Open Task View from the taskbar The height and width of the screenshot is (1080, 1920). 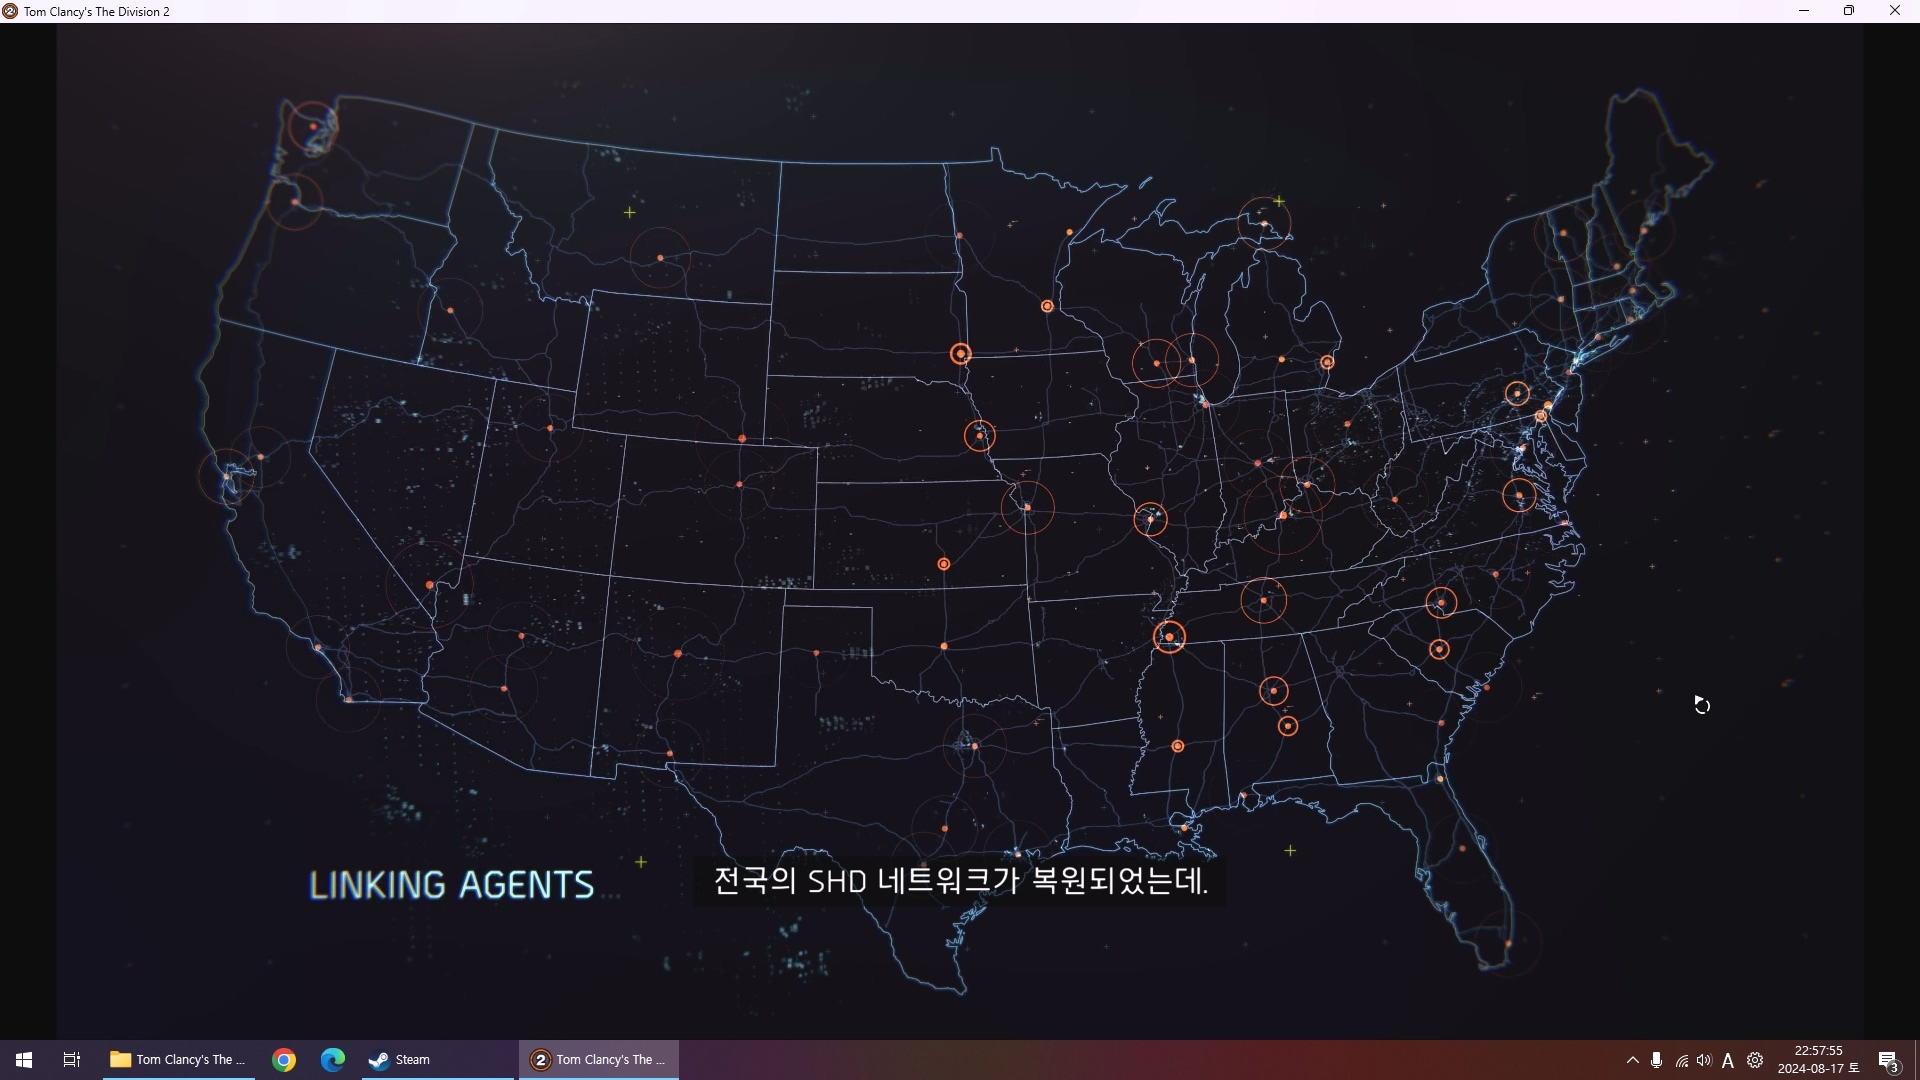click(x=71, y=1060)
